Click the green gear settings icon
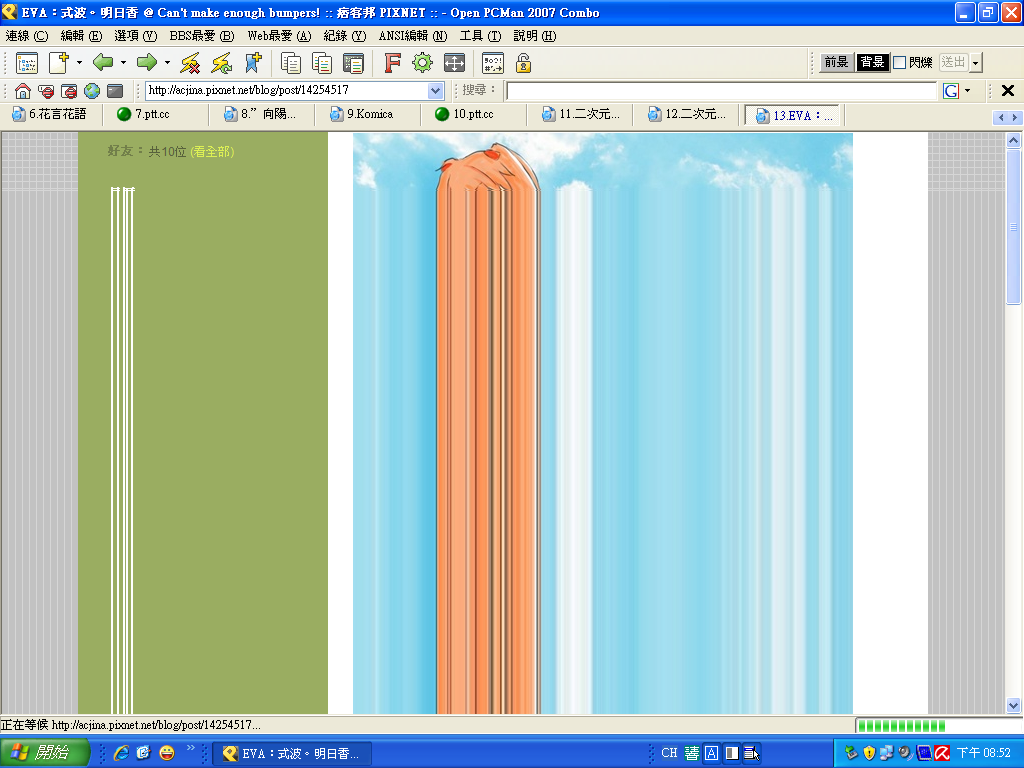 coord(422,63)
